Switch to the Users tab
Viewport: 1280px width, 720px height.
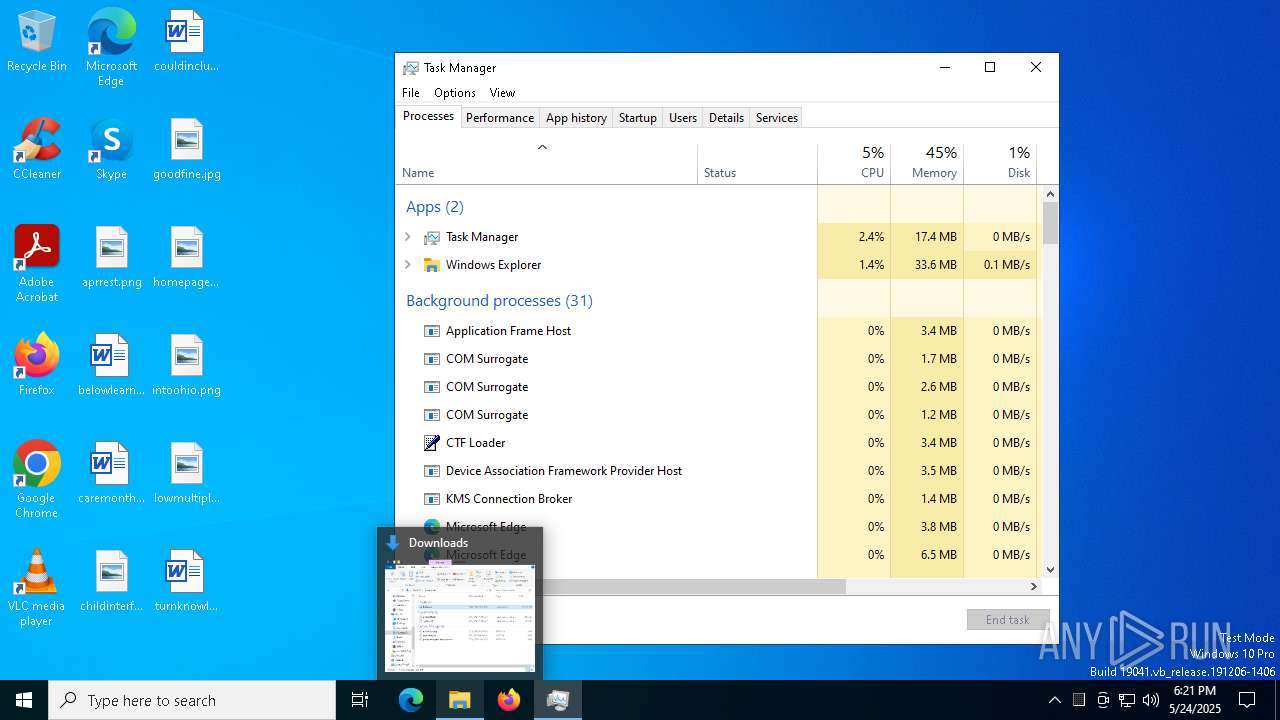682,118
